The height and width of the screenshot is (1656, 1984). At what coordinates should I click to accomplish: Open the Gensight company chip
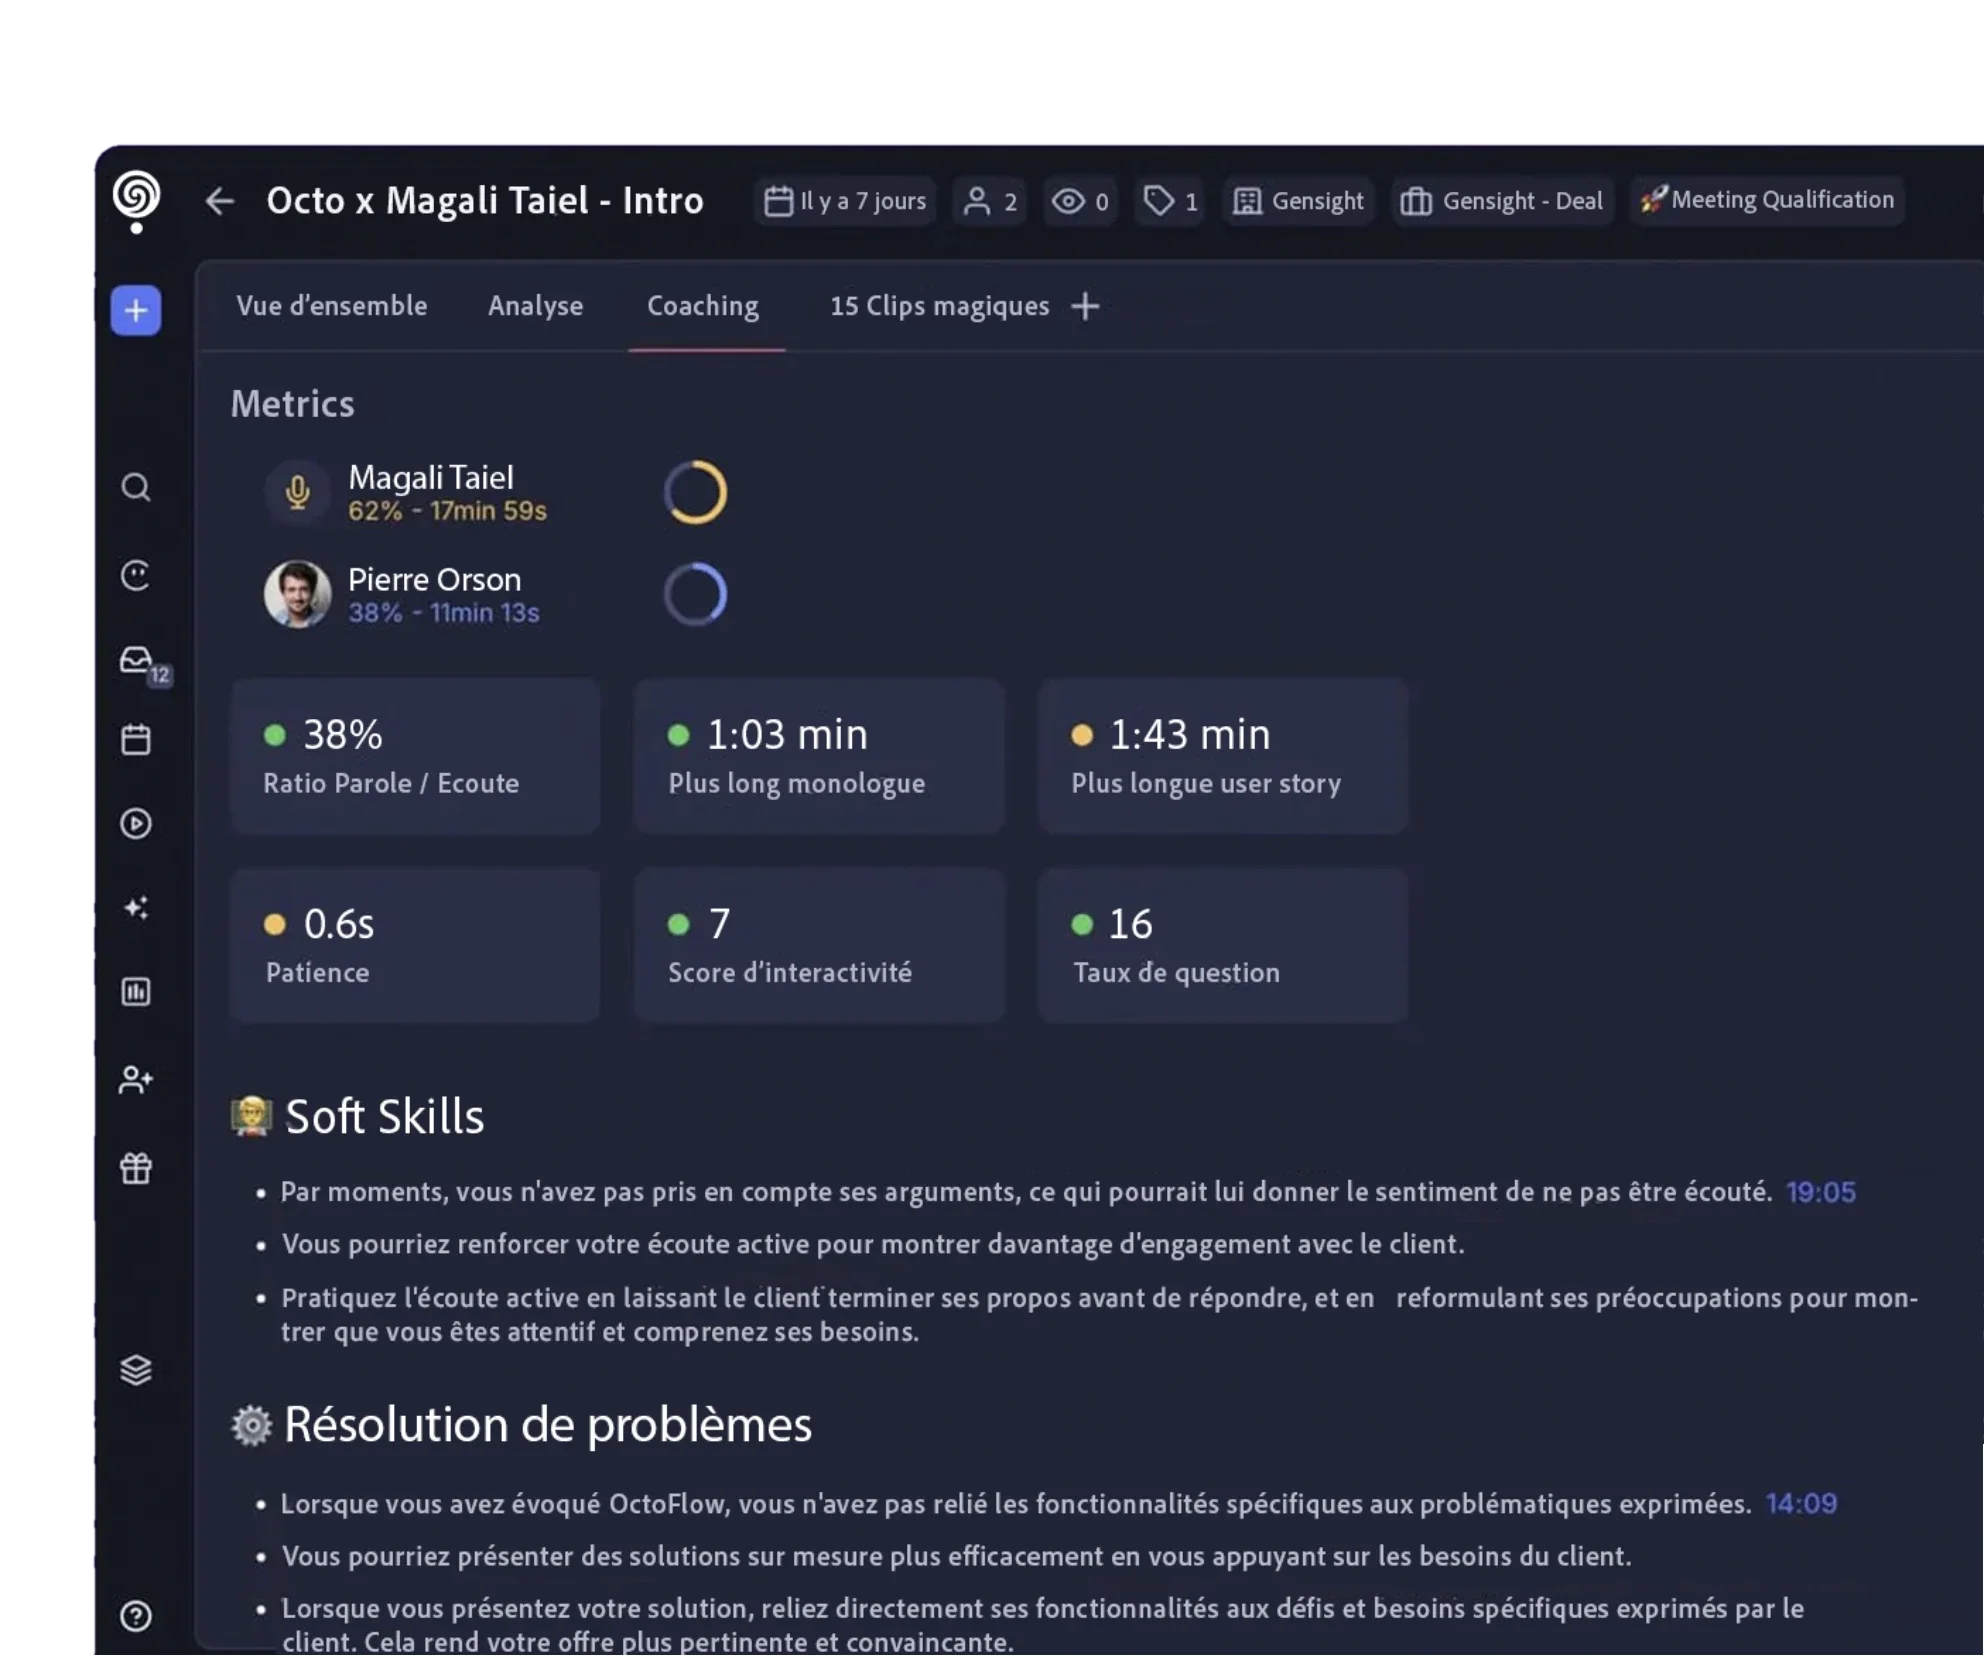[x=1298, y=201]
